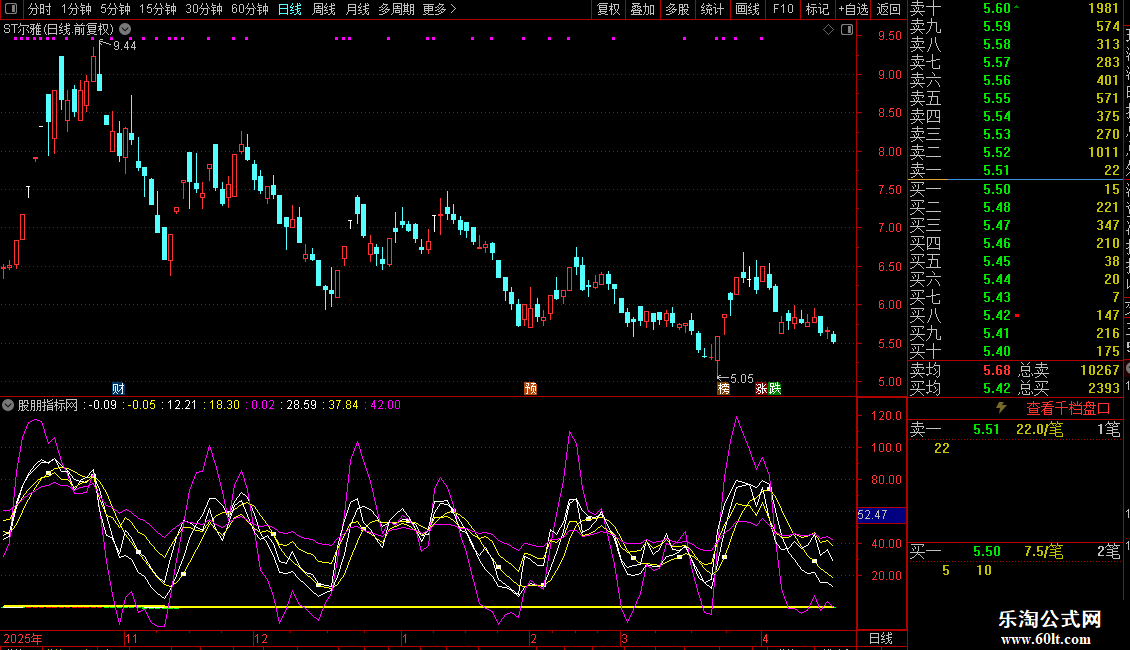Viewport: 1130px width, 650px height.
Task: Select the 卖一 5.51 order row
Action: [1015, 170]
